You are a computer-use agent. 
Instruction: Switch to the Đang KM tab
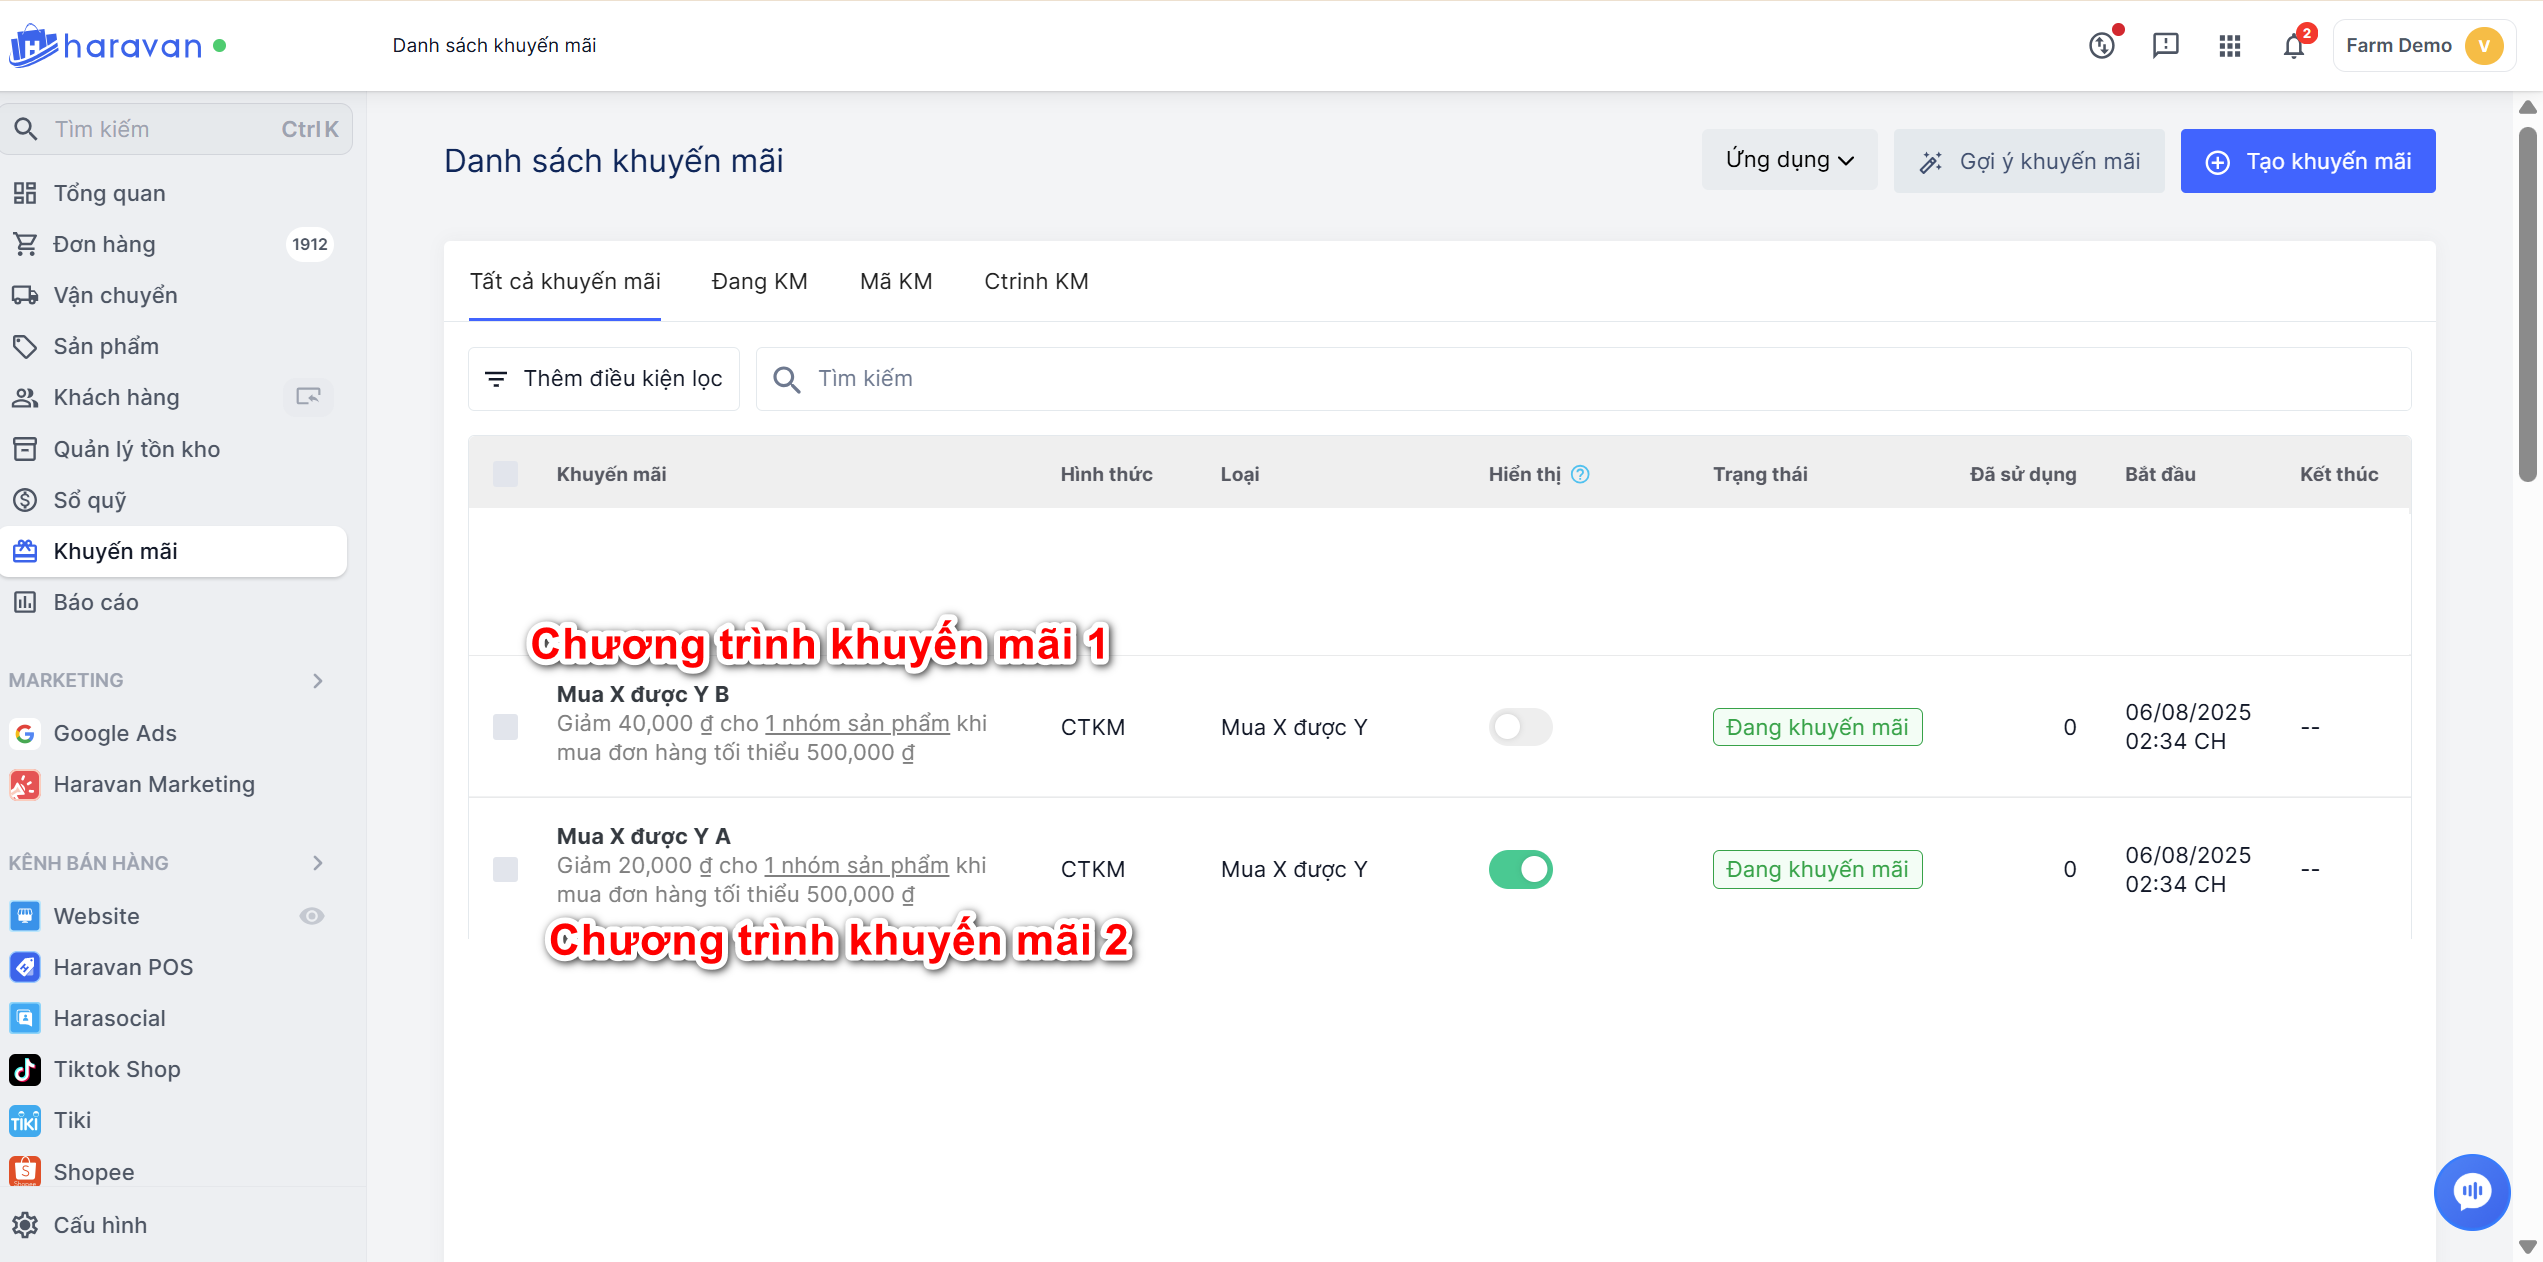click(x=759, y=282)
